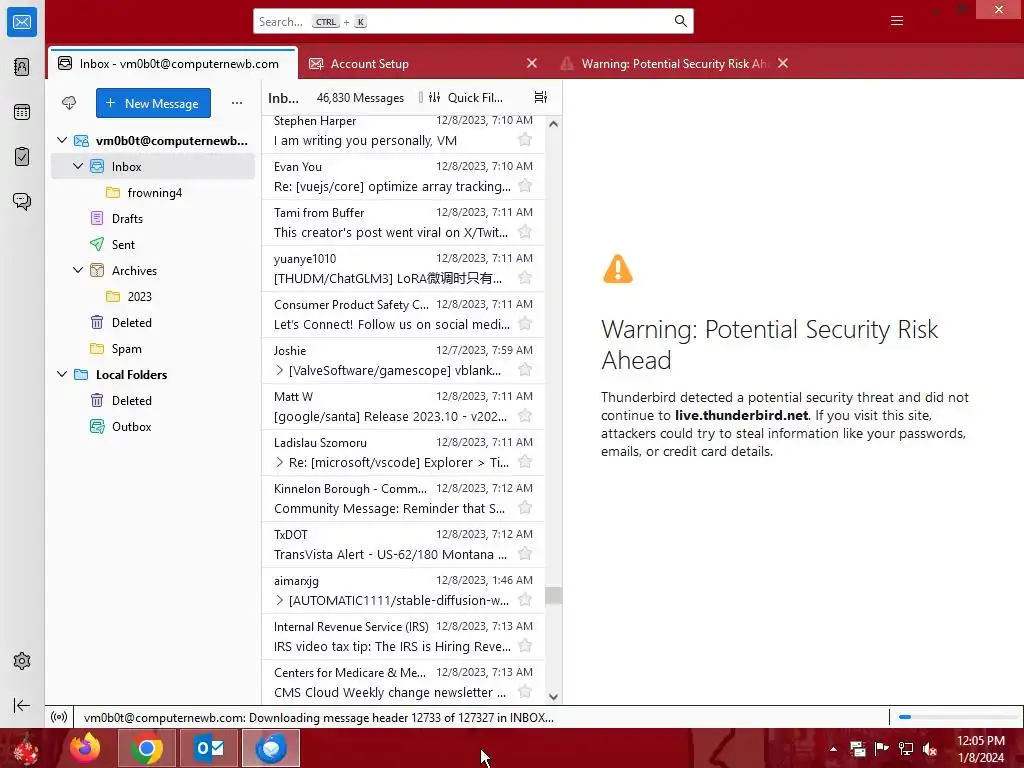
Task: Show hidden tray icons arrow
Action: click(833, 749)
